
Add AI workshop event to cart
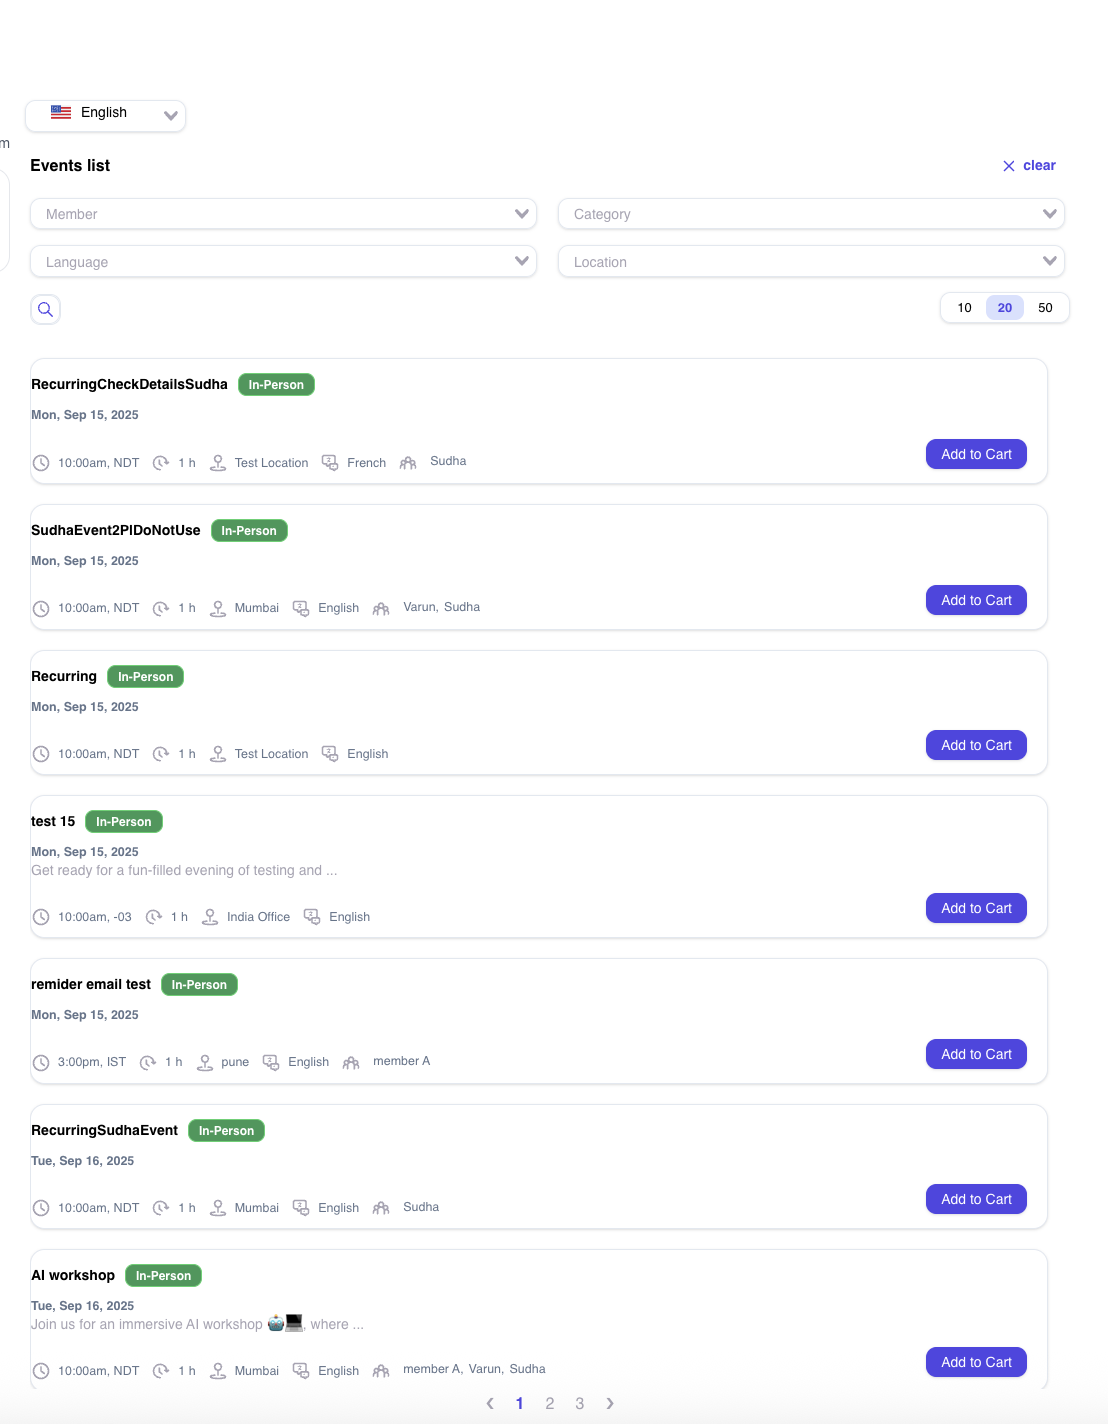tap(976, 1362)
